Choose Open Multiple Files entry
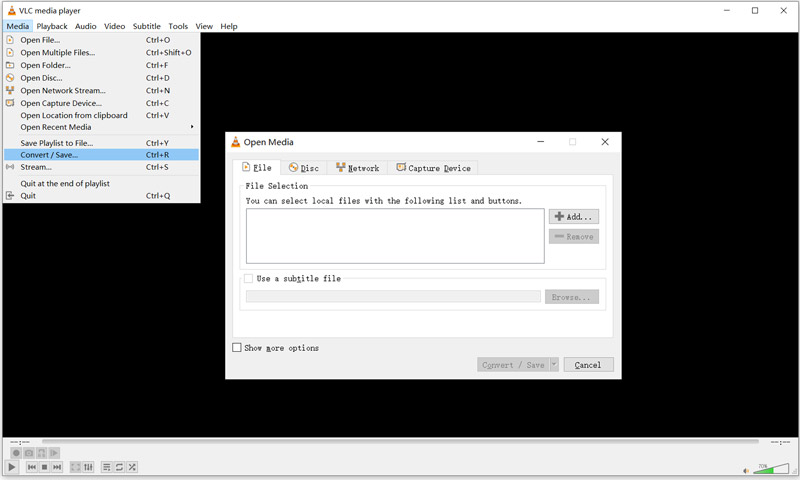The height and width of the screenshot is (480, 800). pyautogui.click(x=101, y=53)
